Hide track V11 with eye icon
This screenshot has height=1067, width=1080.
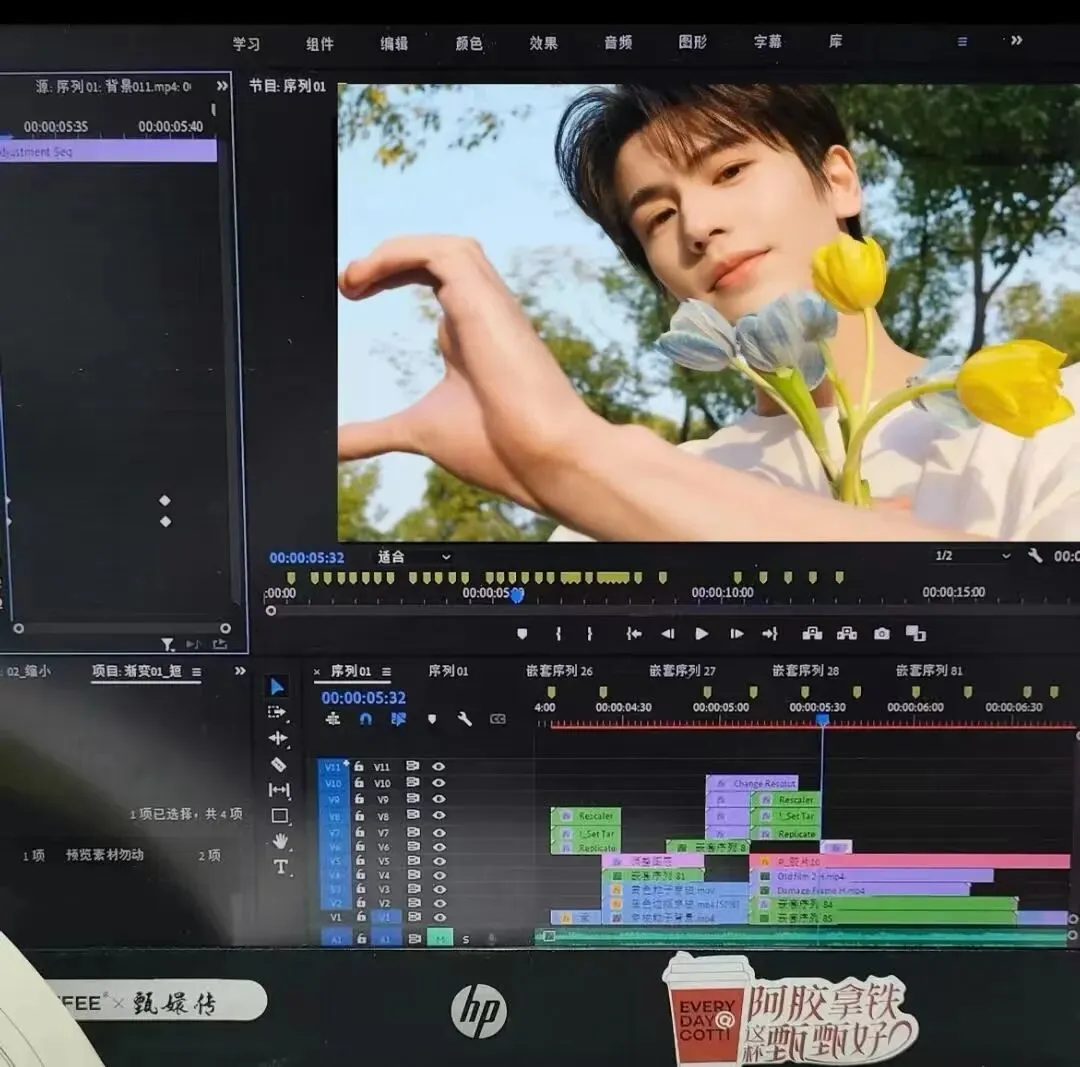(438, 766)
